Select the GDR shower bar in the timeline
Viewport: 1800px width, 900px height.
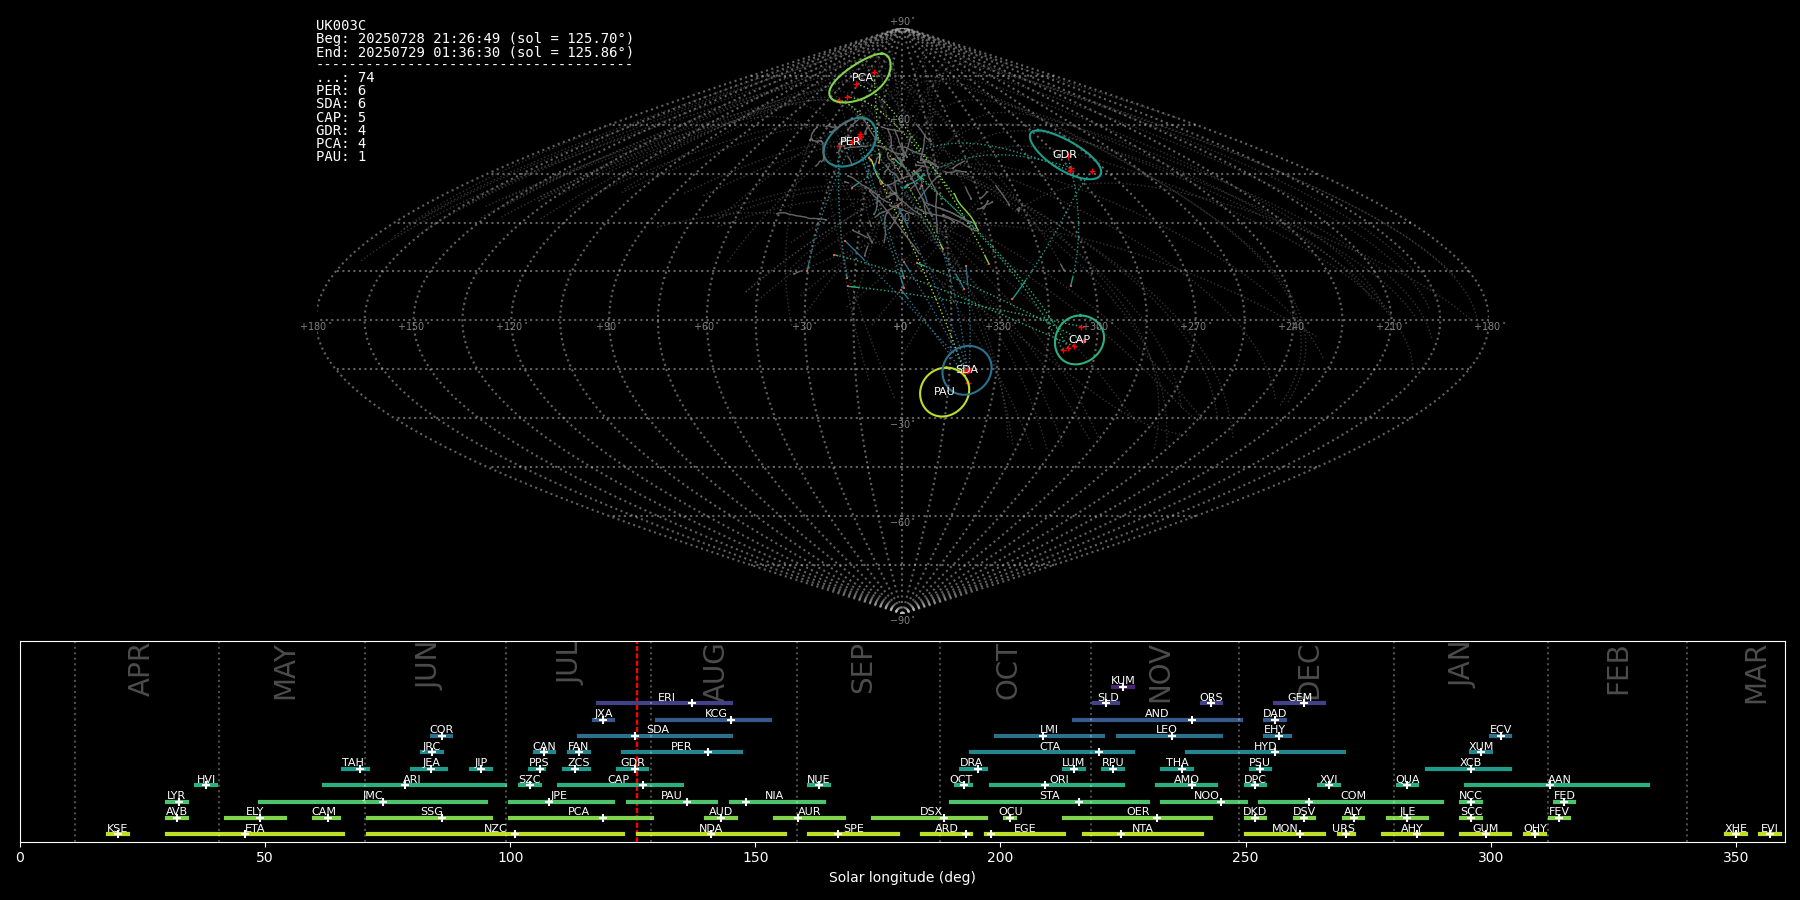tap(633, 769)
